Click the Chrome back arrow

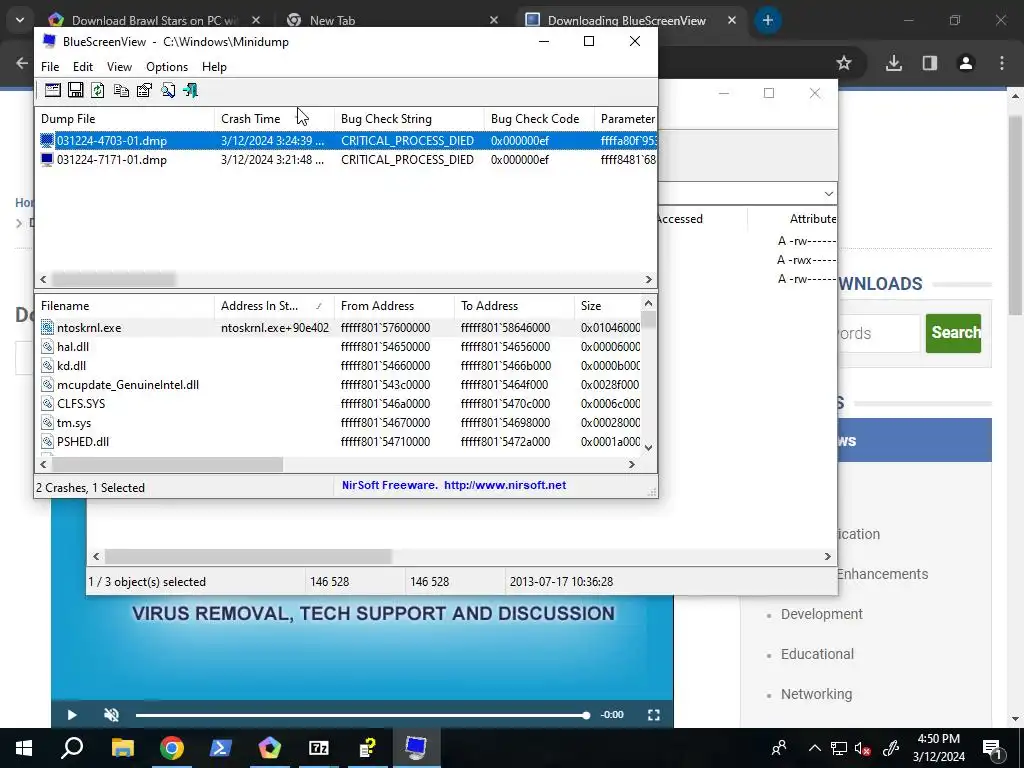coord(22,63)
